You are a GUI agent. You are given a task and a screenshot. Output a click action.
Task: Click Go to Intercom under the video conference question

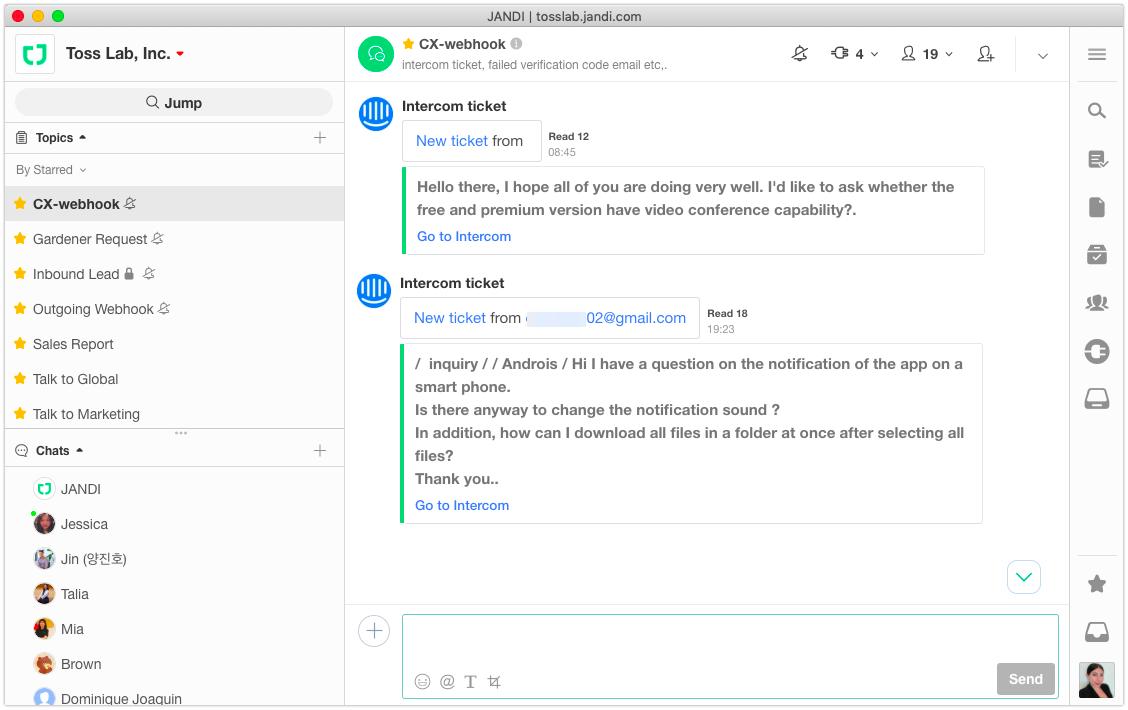click(464, 237)
